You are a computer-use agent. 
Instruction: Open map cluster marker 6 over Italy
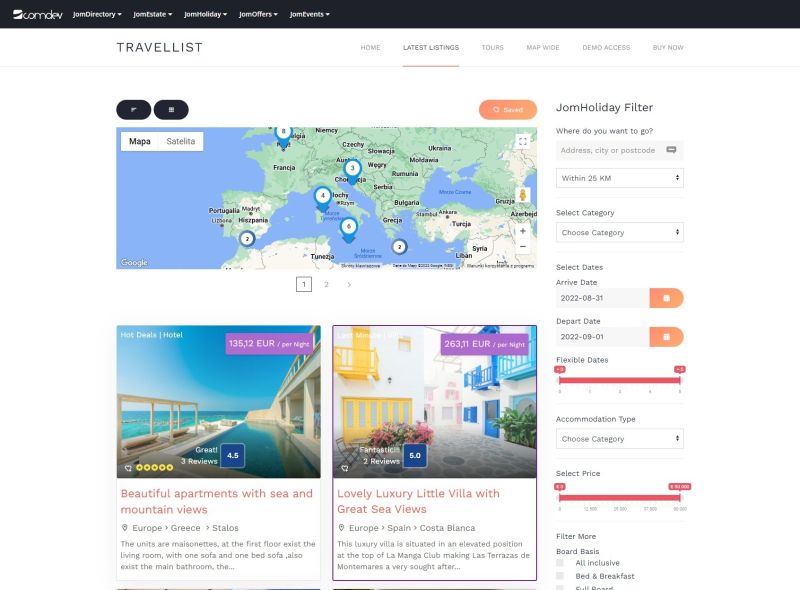(347, 227)
